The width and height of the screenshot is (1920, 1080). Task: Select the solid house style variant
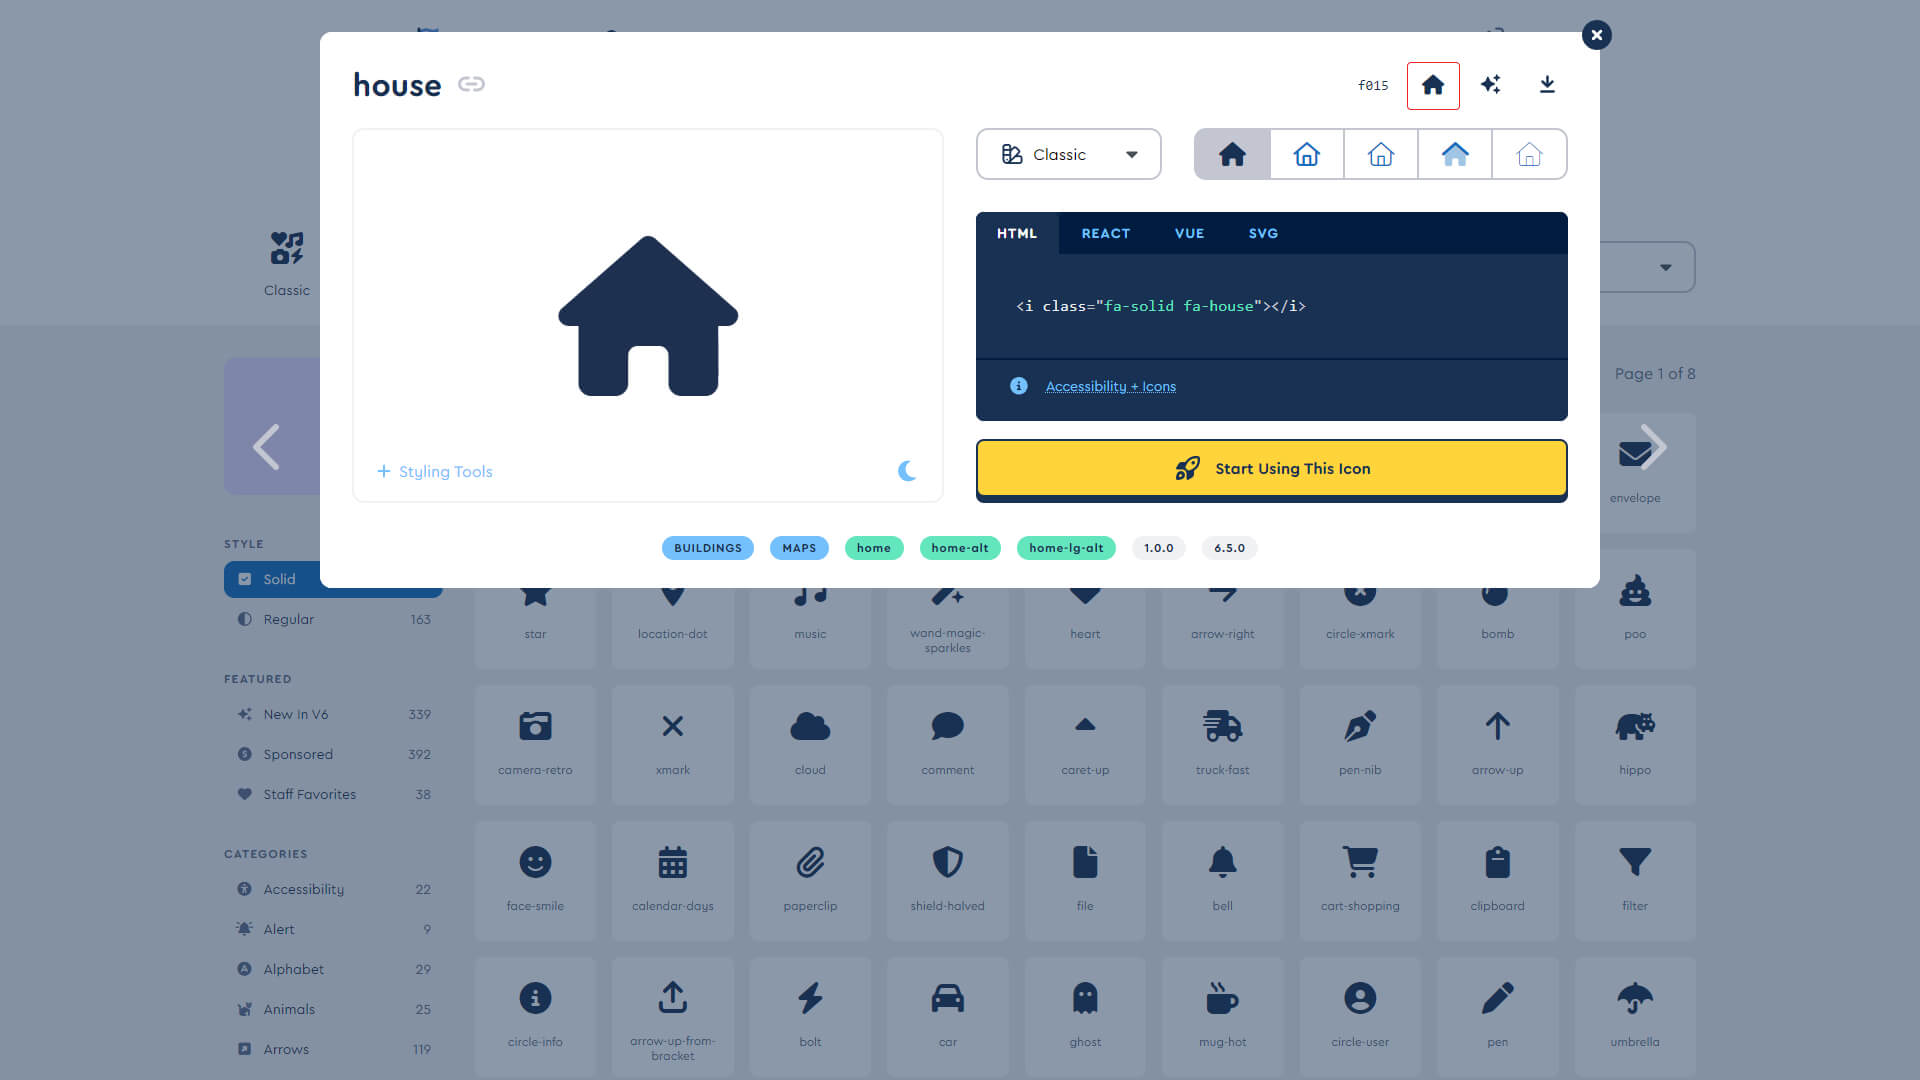tap(1232, 154)
